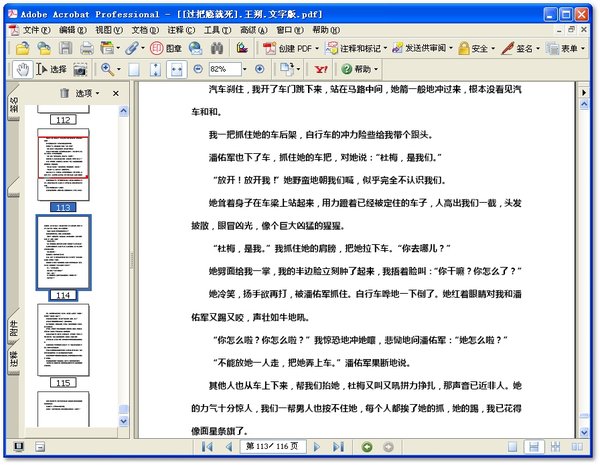Expand the zoom percentage dropdown arrow
600x465 pixels.
tap(245, 69)
